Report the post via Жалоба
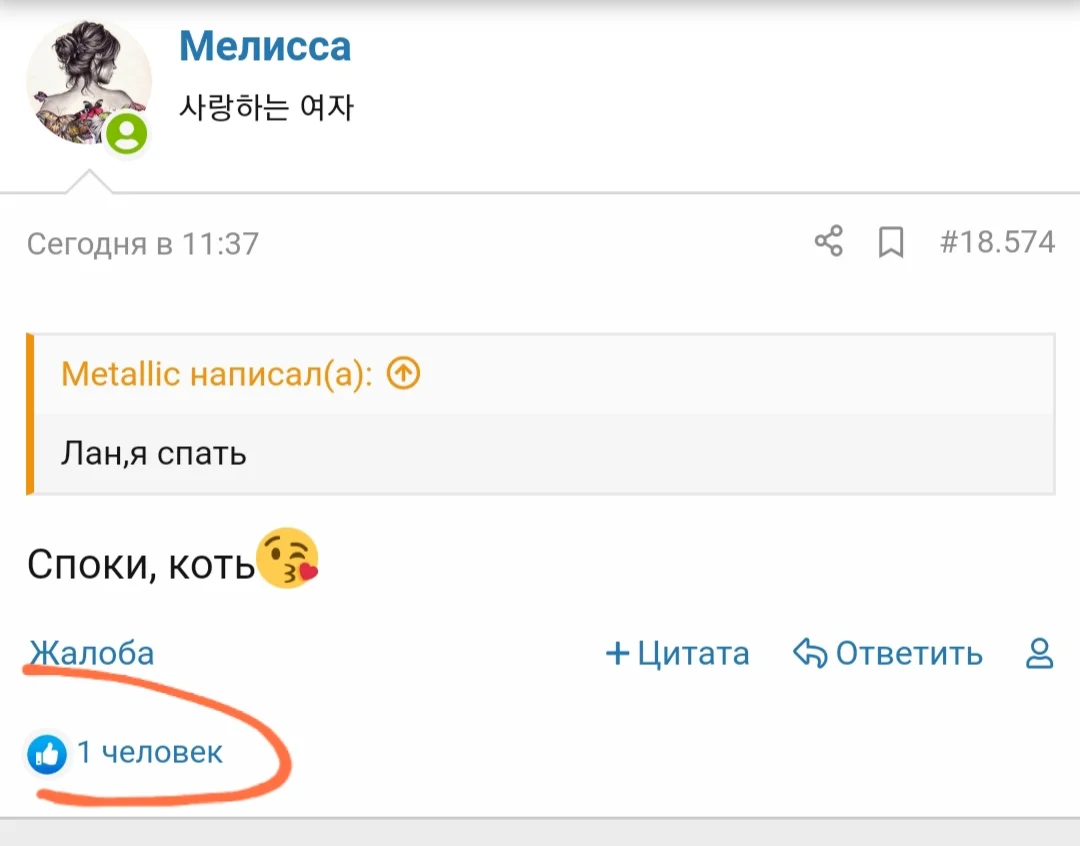The height and width of the screenshot is (846, 1080). point(92,653)
